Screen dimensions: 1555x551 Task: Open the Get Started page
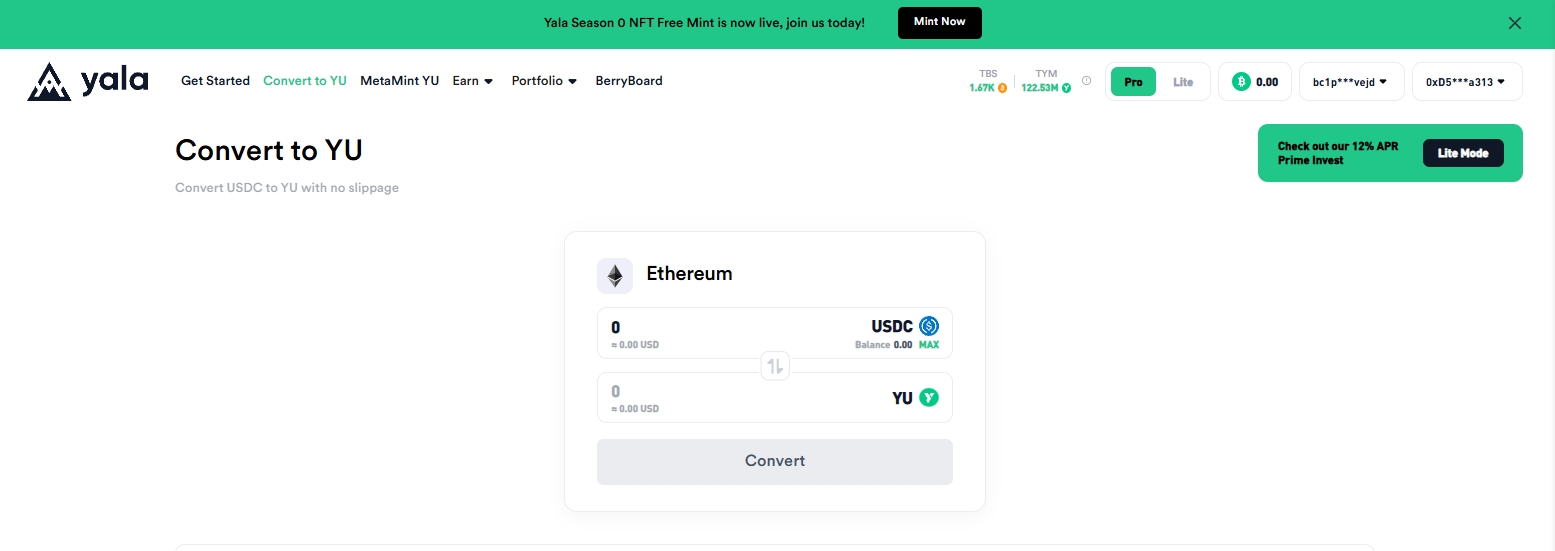[x=215, y=81]
